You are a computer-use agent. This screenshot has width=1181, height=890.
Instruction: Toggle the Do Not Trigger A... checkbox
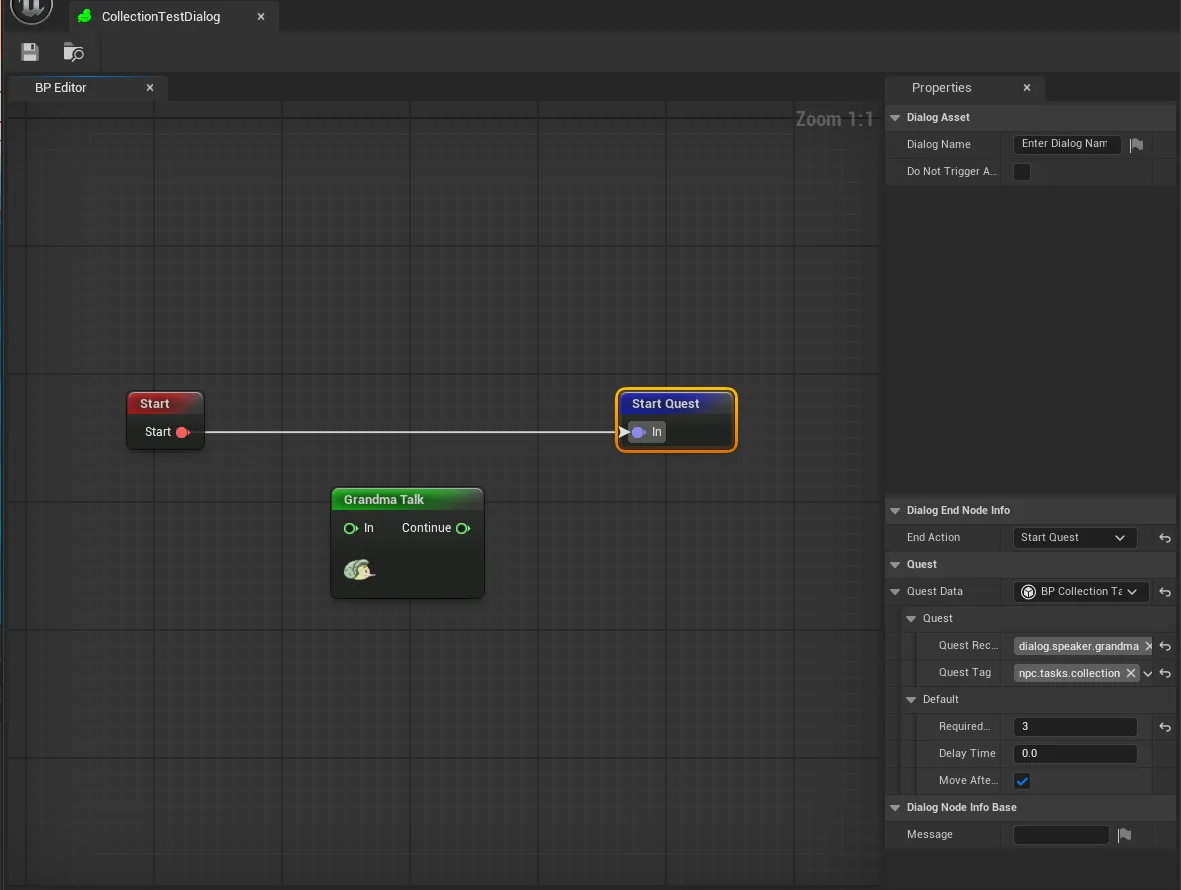point(1022,172)
